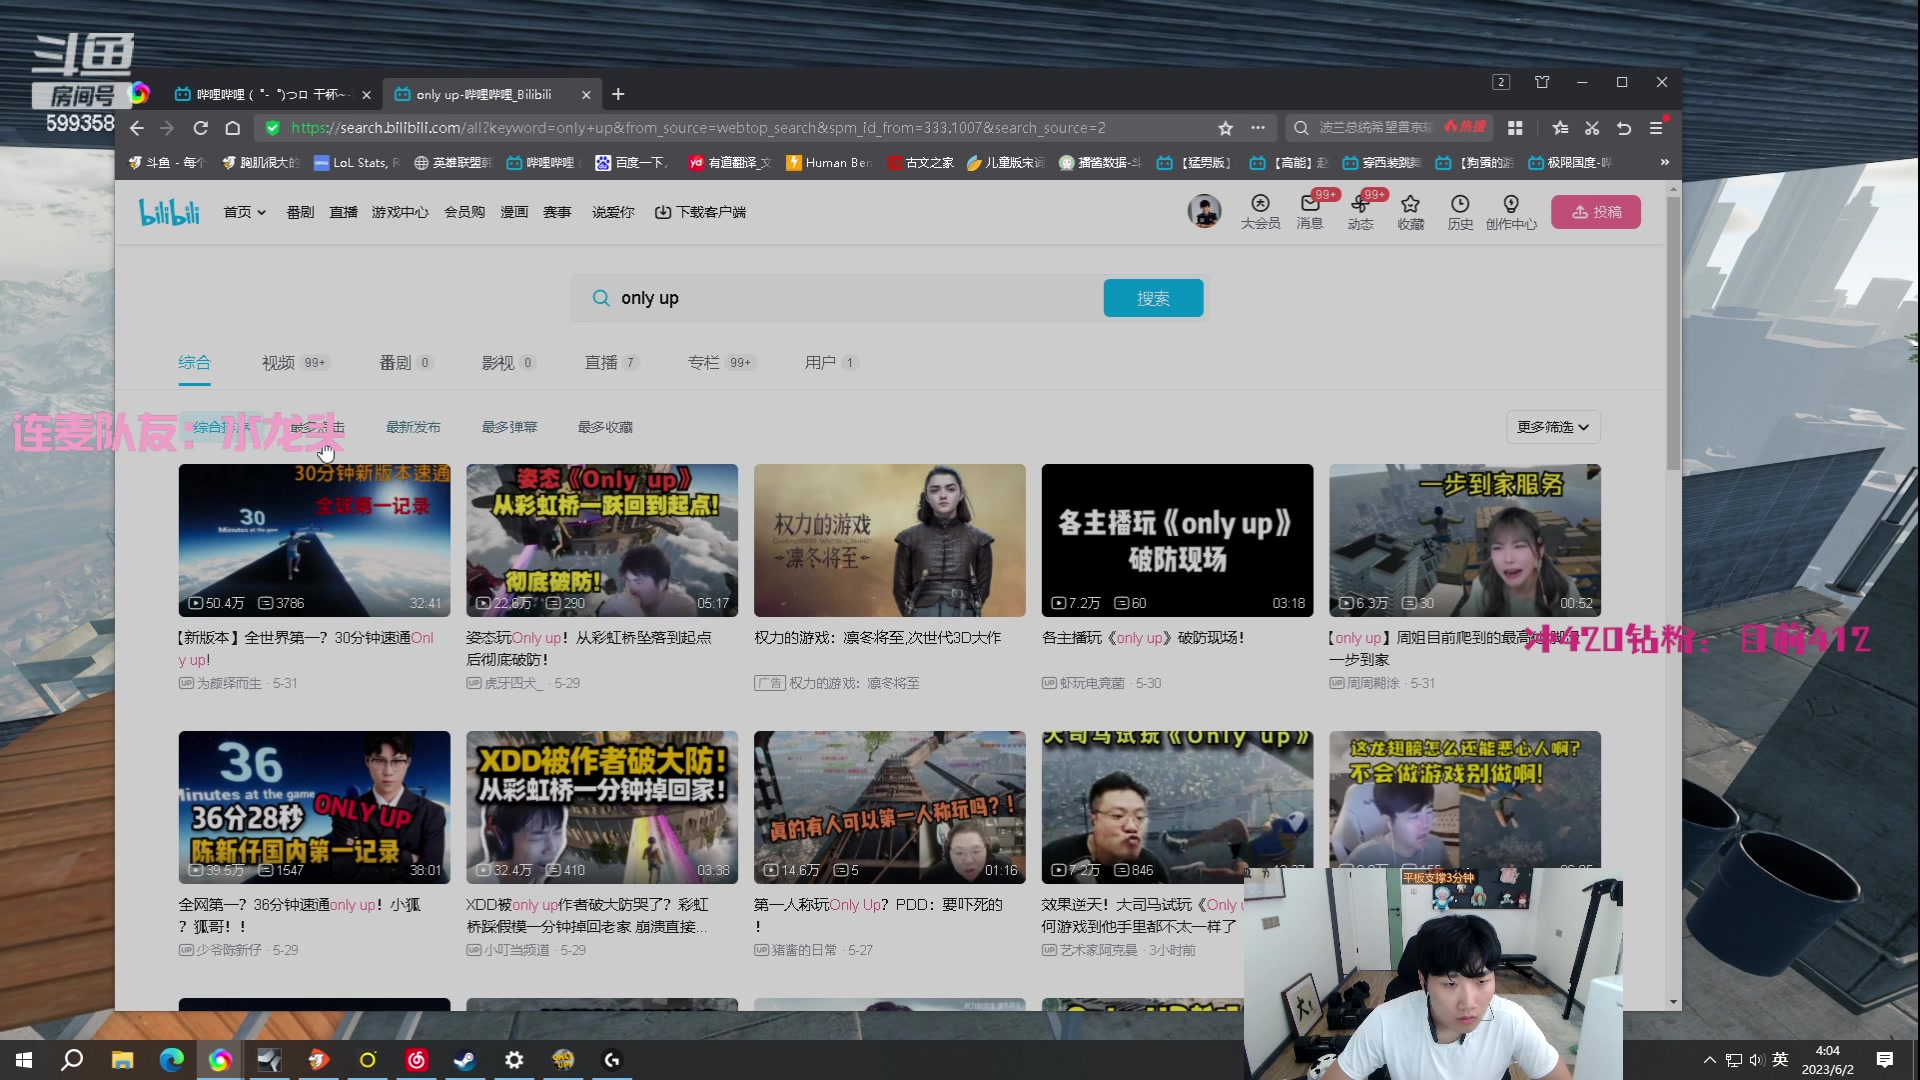Open the browser apps grid icon

pos(1515,128)
